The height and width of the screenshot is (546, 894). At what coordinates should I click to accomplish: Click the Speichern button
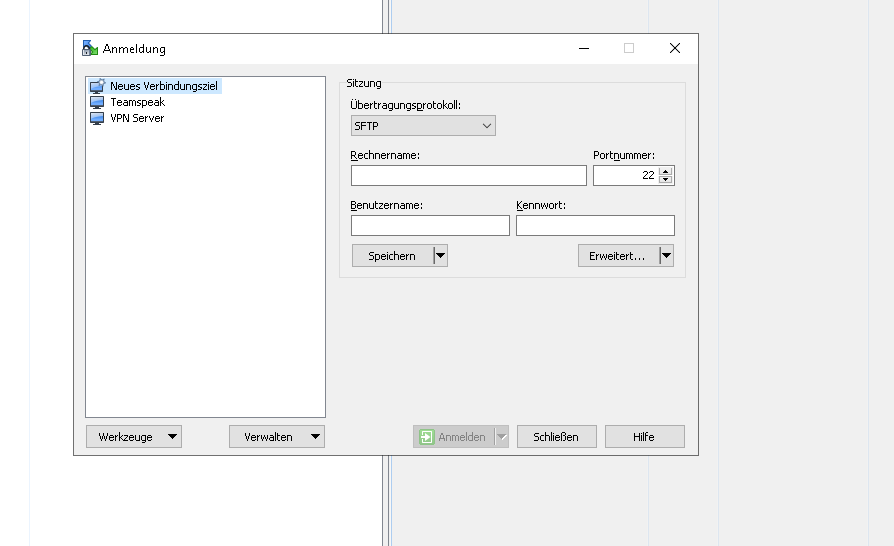tap(392, 256)
